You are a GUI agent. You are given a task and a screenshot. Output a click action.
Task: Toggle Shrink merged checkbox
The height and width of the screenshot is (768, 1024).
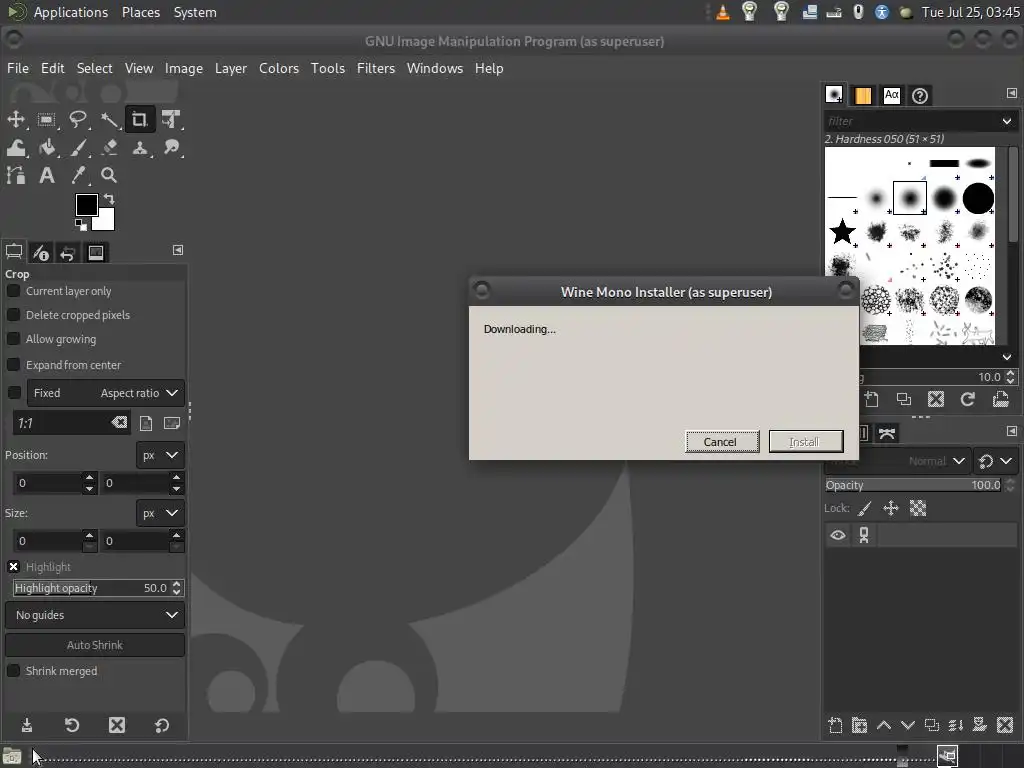point(13,671)
